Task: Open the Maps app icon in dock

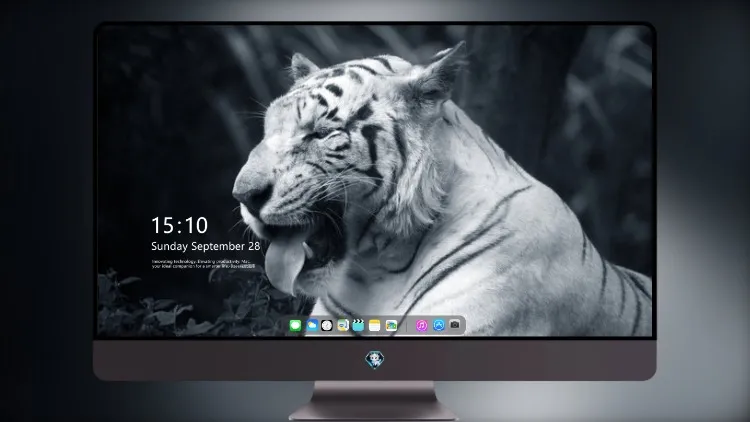Action: [343, 325]
